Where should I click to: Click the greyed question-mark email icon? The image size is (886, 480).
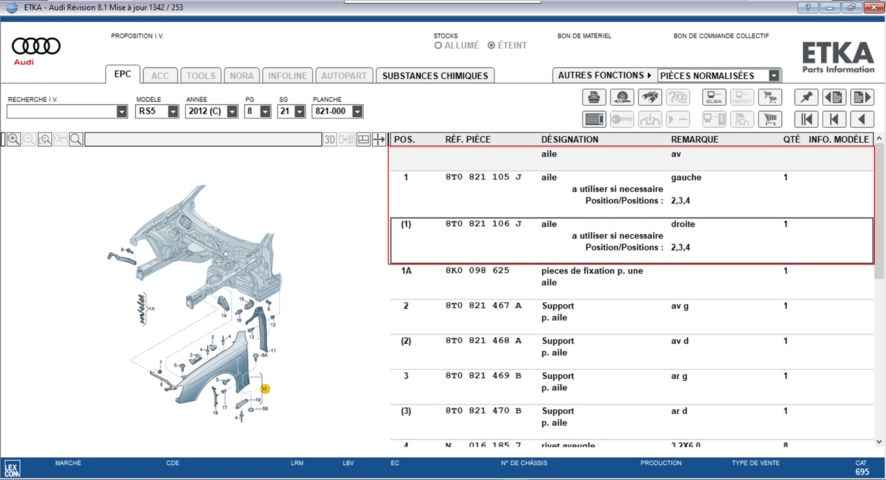coord(677,97)
